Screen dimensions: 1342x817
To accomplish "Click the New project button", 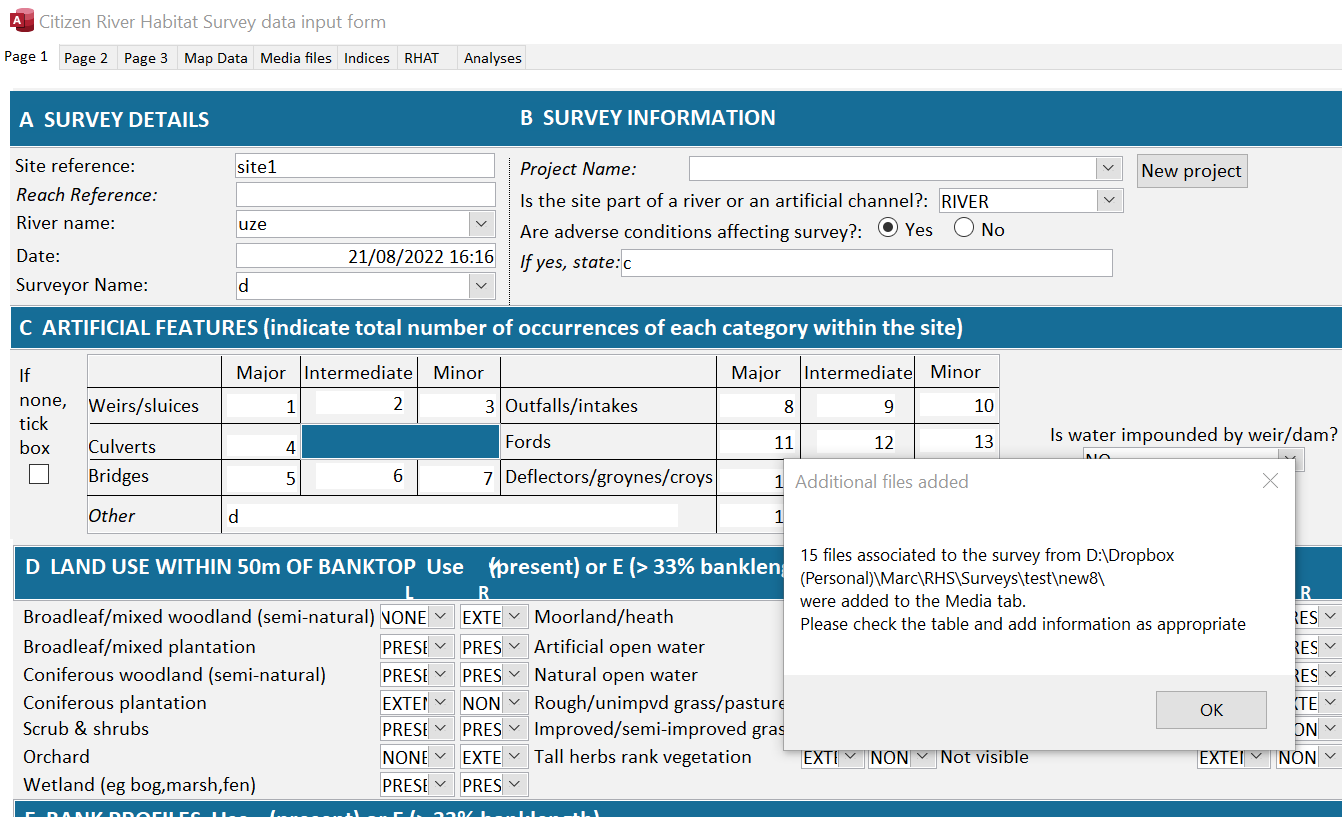I will (1192, 171).
